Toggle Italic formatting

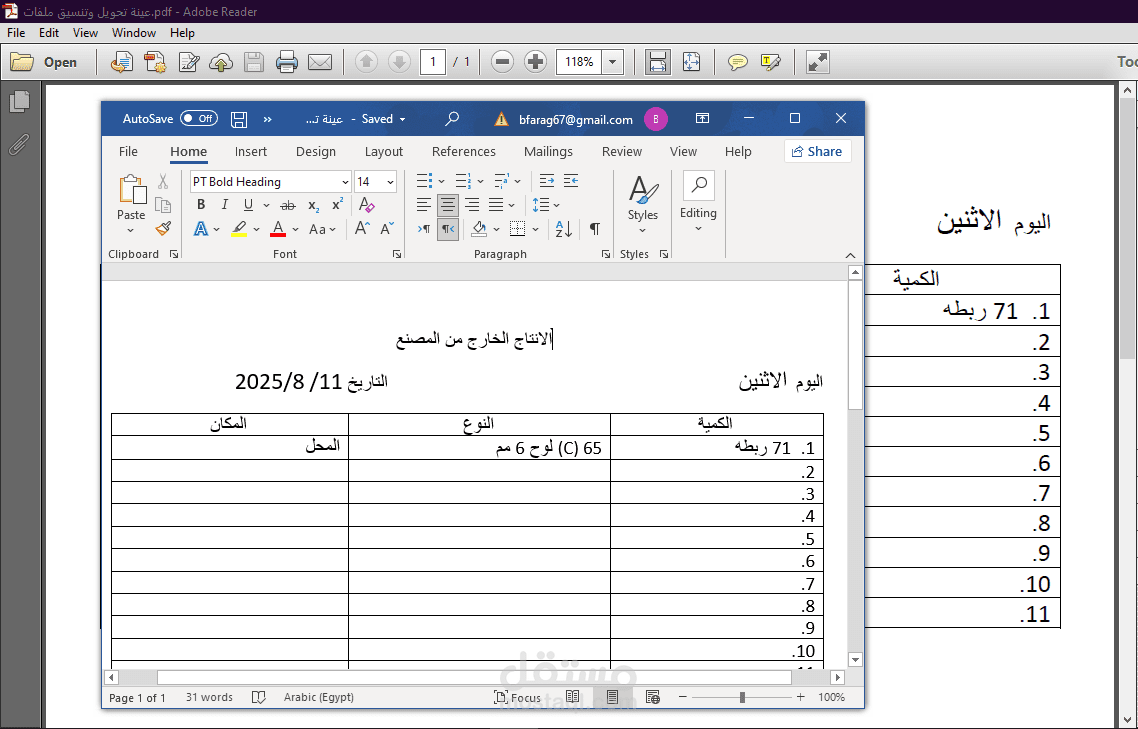coord(224,205)
